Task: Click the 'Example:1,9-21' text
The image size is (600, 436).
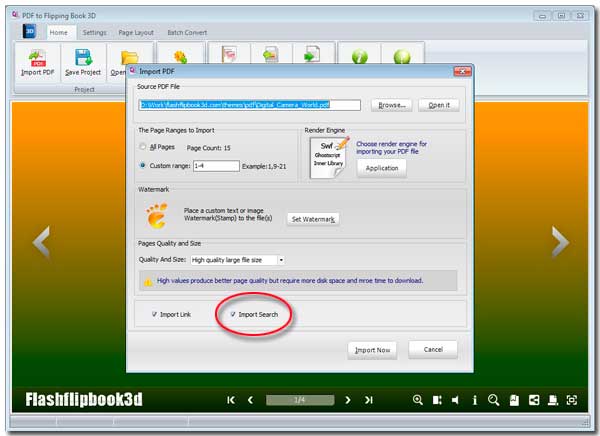Action: (264, 166)
